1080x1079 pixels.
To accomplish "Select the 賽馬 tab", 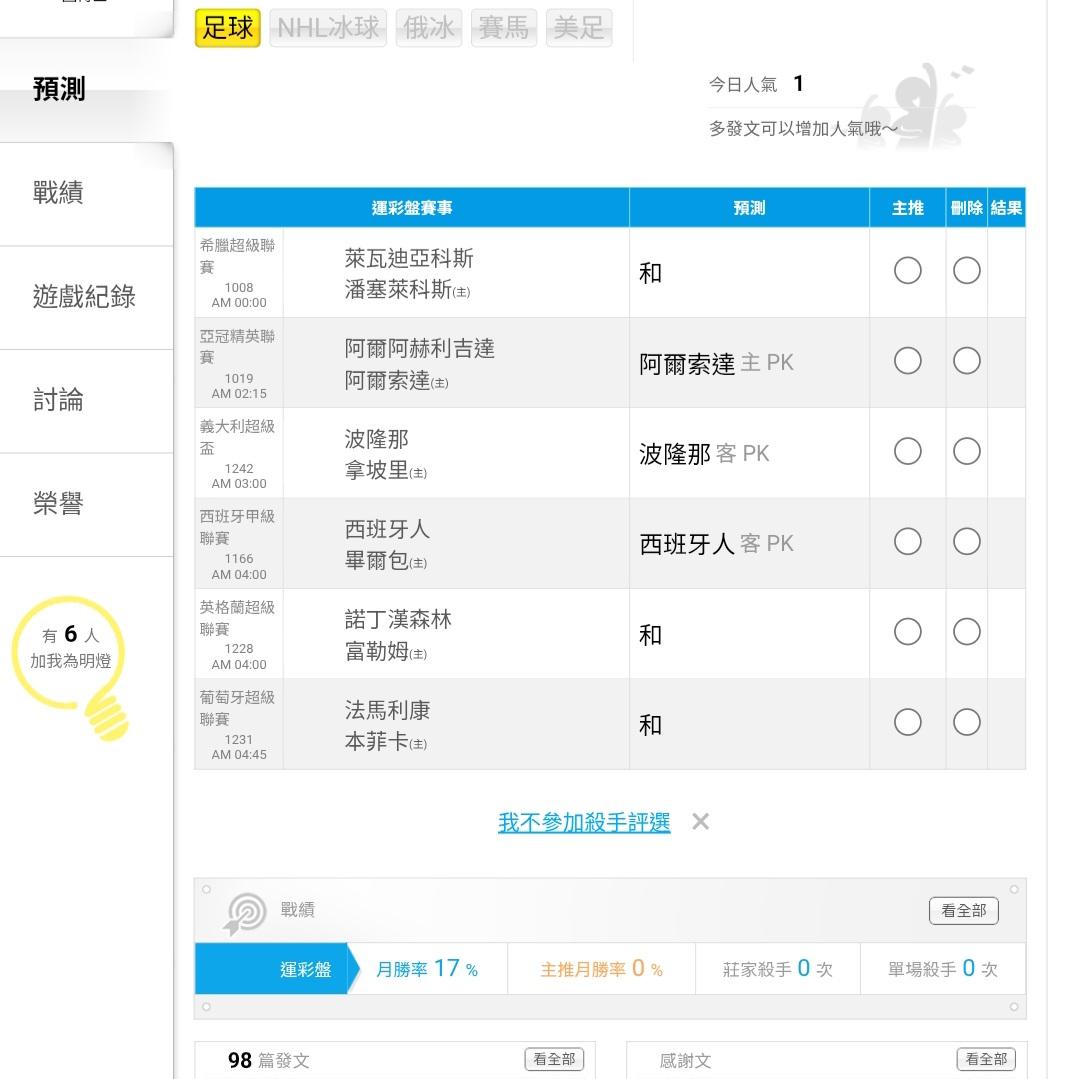I will pyautogui.click(x=503, y=28).
